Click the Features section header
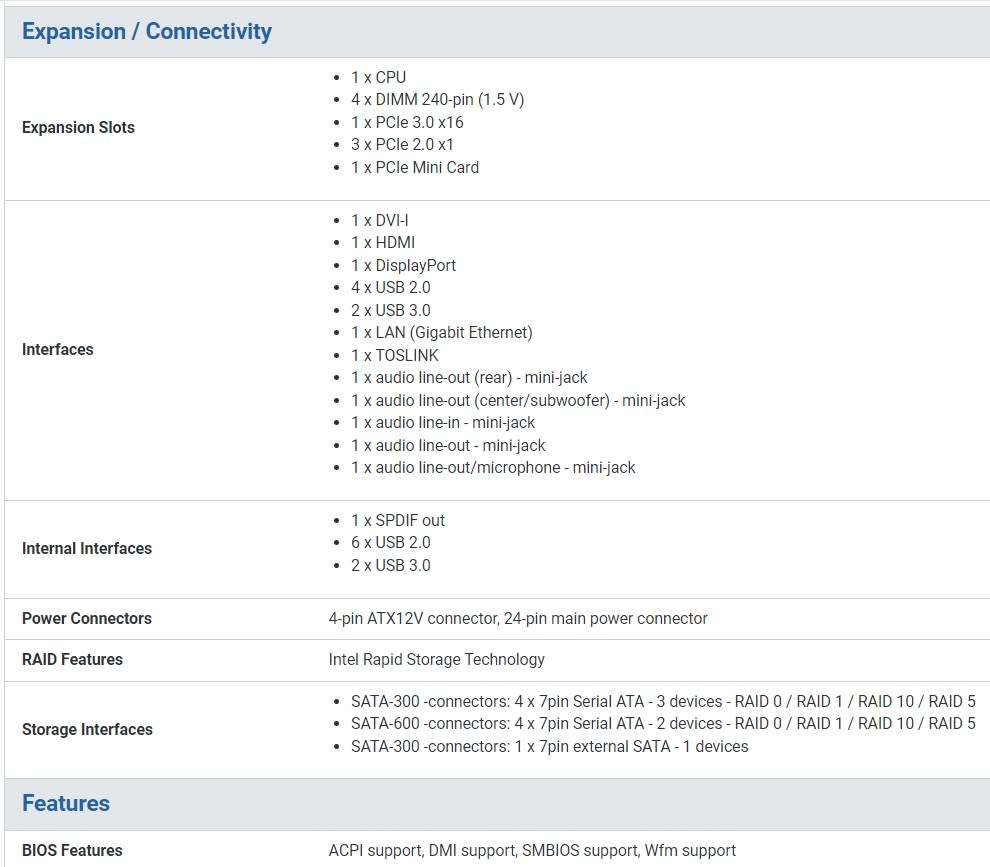The height and width of the screenshot is (867, 990). (x=66, y=804)
